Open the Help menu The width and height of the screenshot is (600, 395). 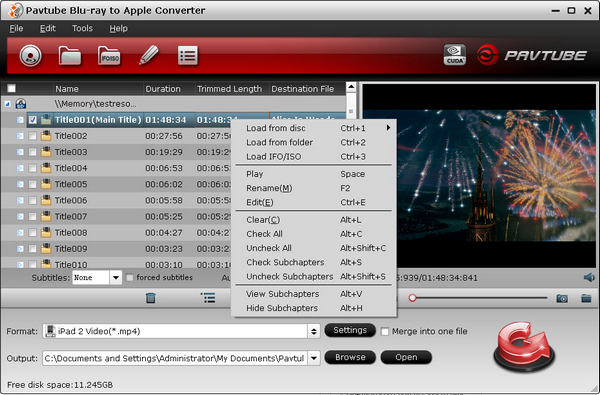pyautogui.click(x=118, y=28)
